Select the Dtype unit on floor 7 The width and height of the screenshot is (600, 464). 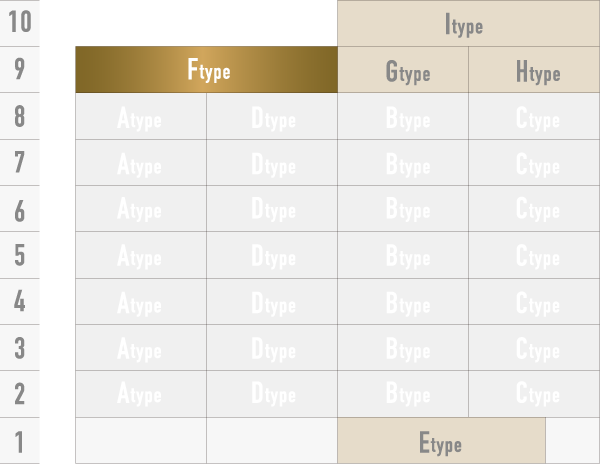pos(272,163)
